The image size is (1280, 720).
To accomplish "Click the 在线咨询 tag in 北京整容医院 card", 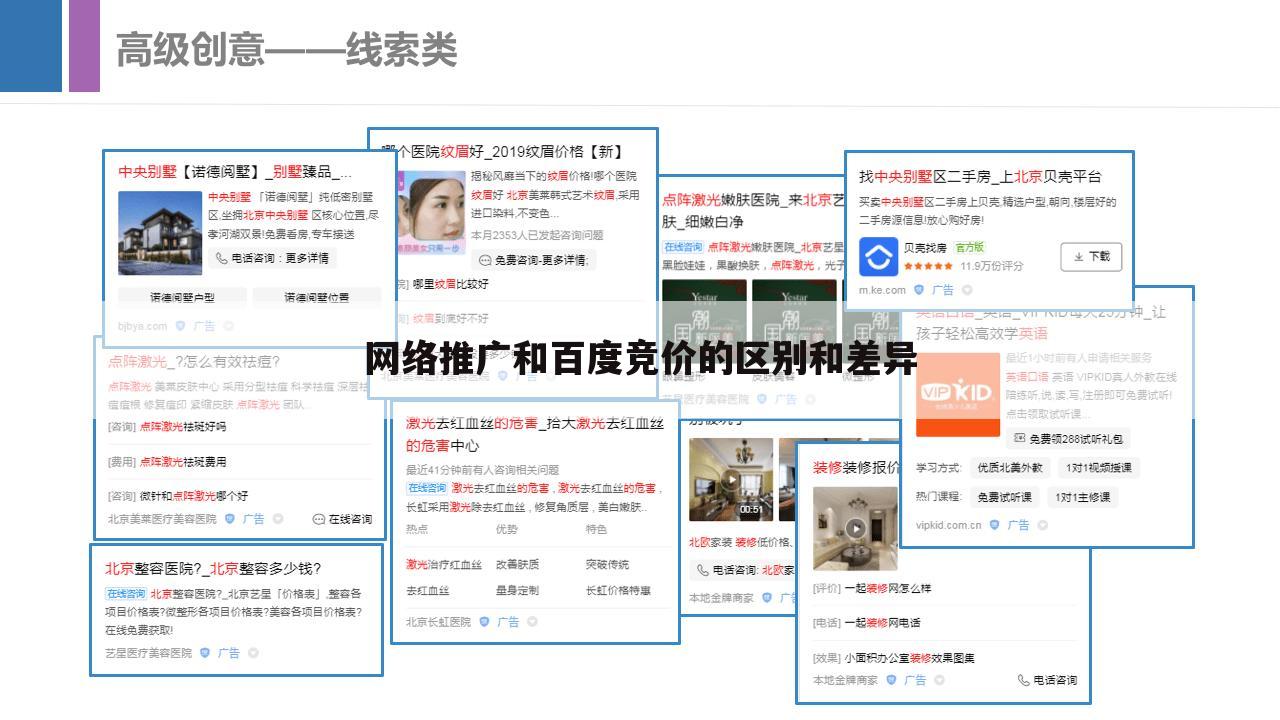I will click(x=125, y=593).
